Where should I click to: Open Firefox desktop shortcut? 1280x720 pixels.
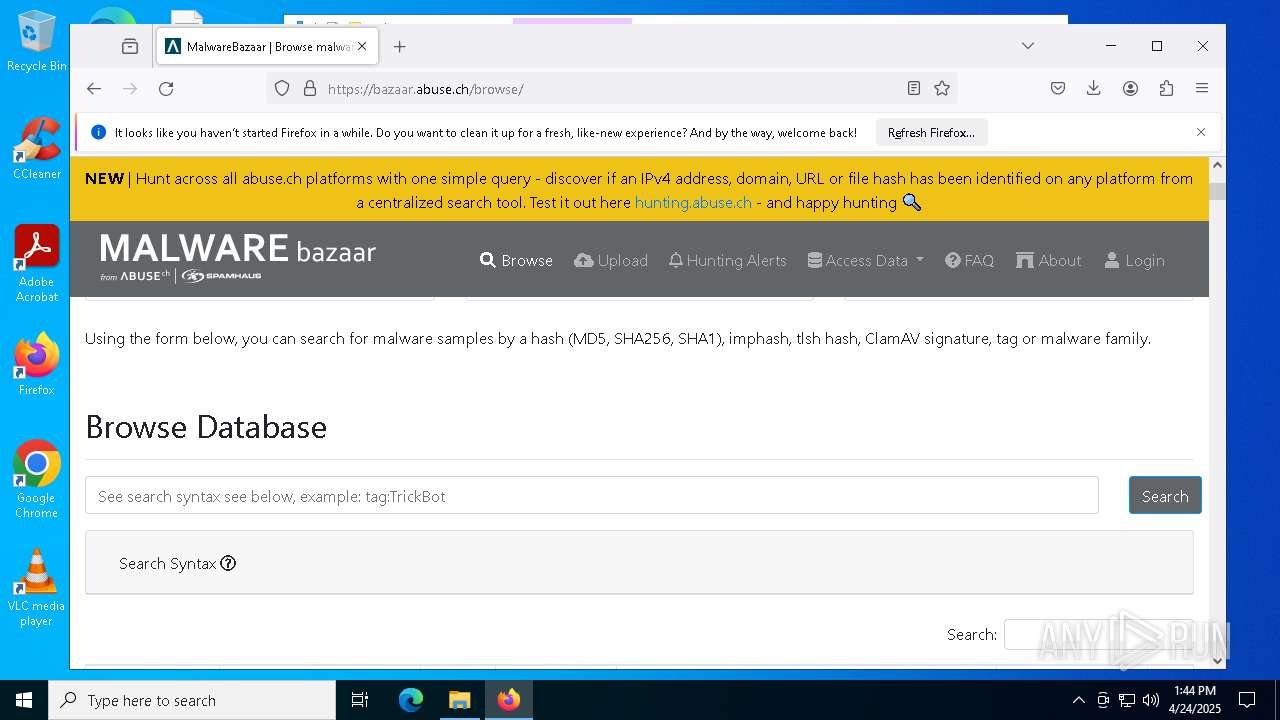[37, 364]
